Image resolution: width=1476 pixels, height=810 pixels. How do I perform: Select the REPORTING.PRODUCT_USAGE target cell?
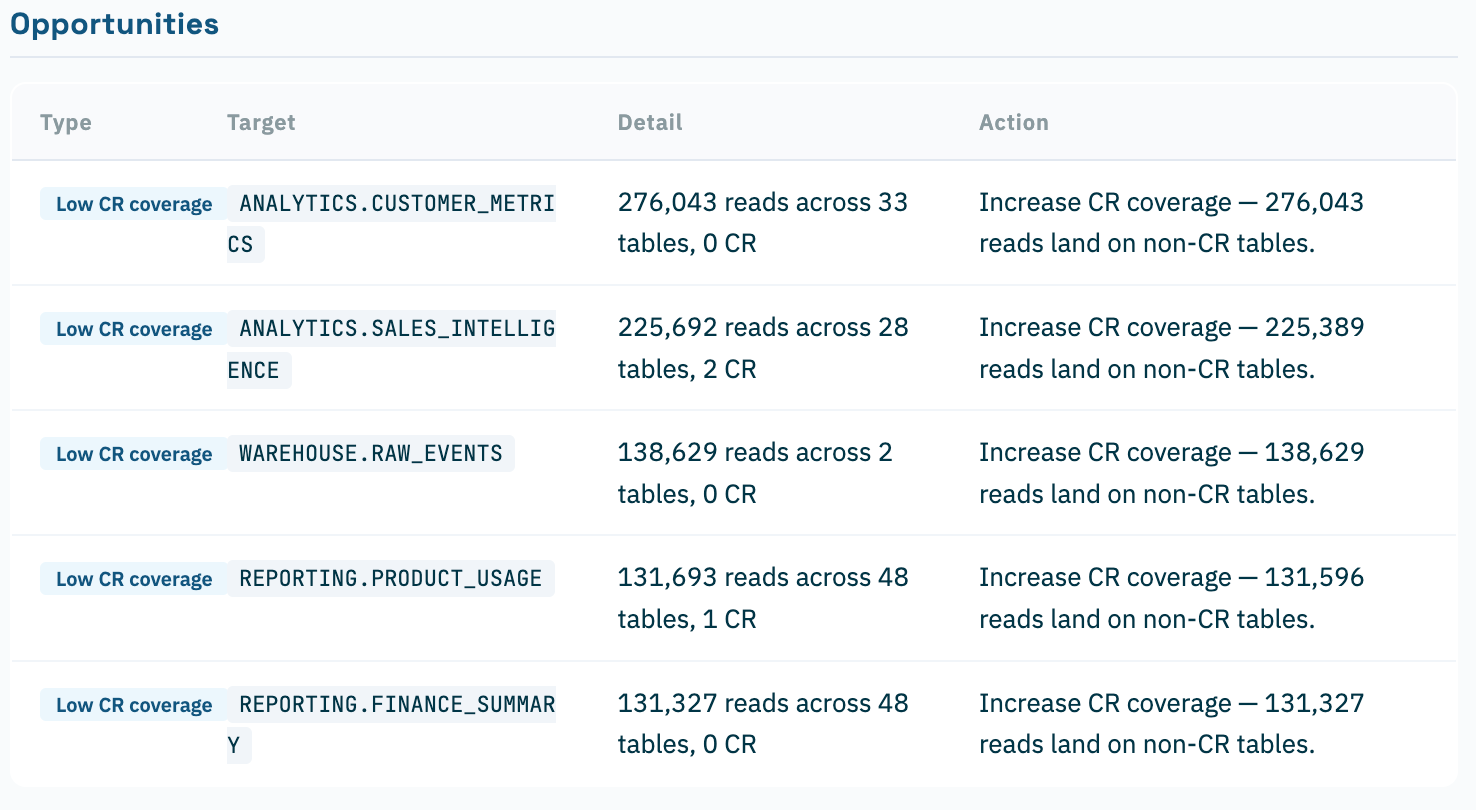pos(391,579)
